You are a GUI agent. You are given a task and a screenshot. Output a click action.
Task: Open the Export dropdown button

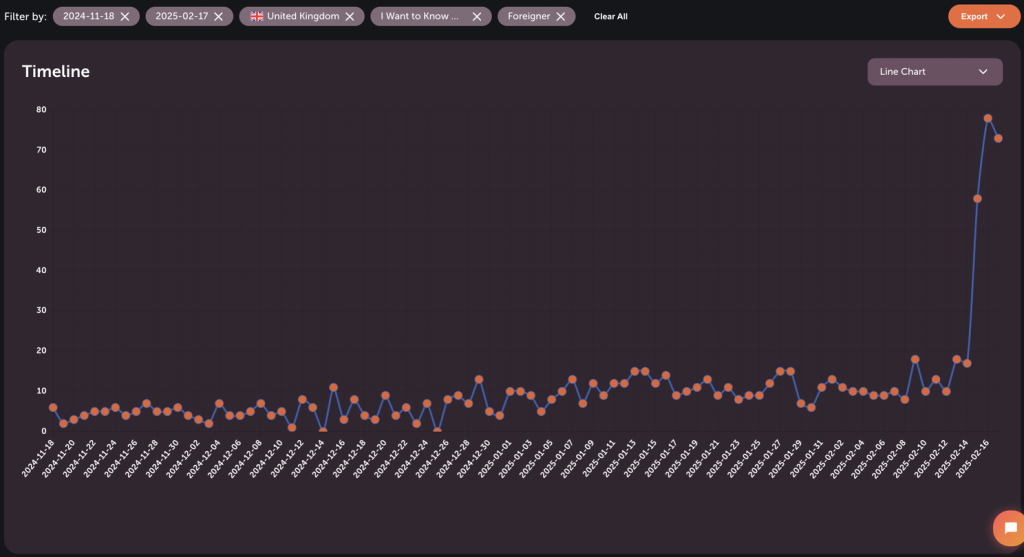click(984, 16)
